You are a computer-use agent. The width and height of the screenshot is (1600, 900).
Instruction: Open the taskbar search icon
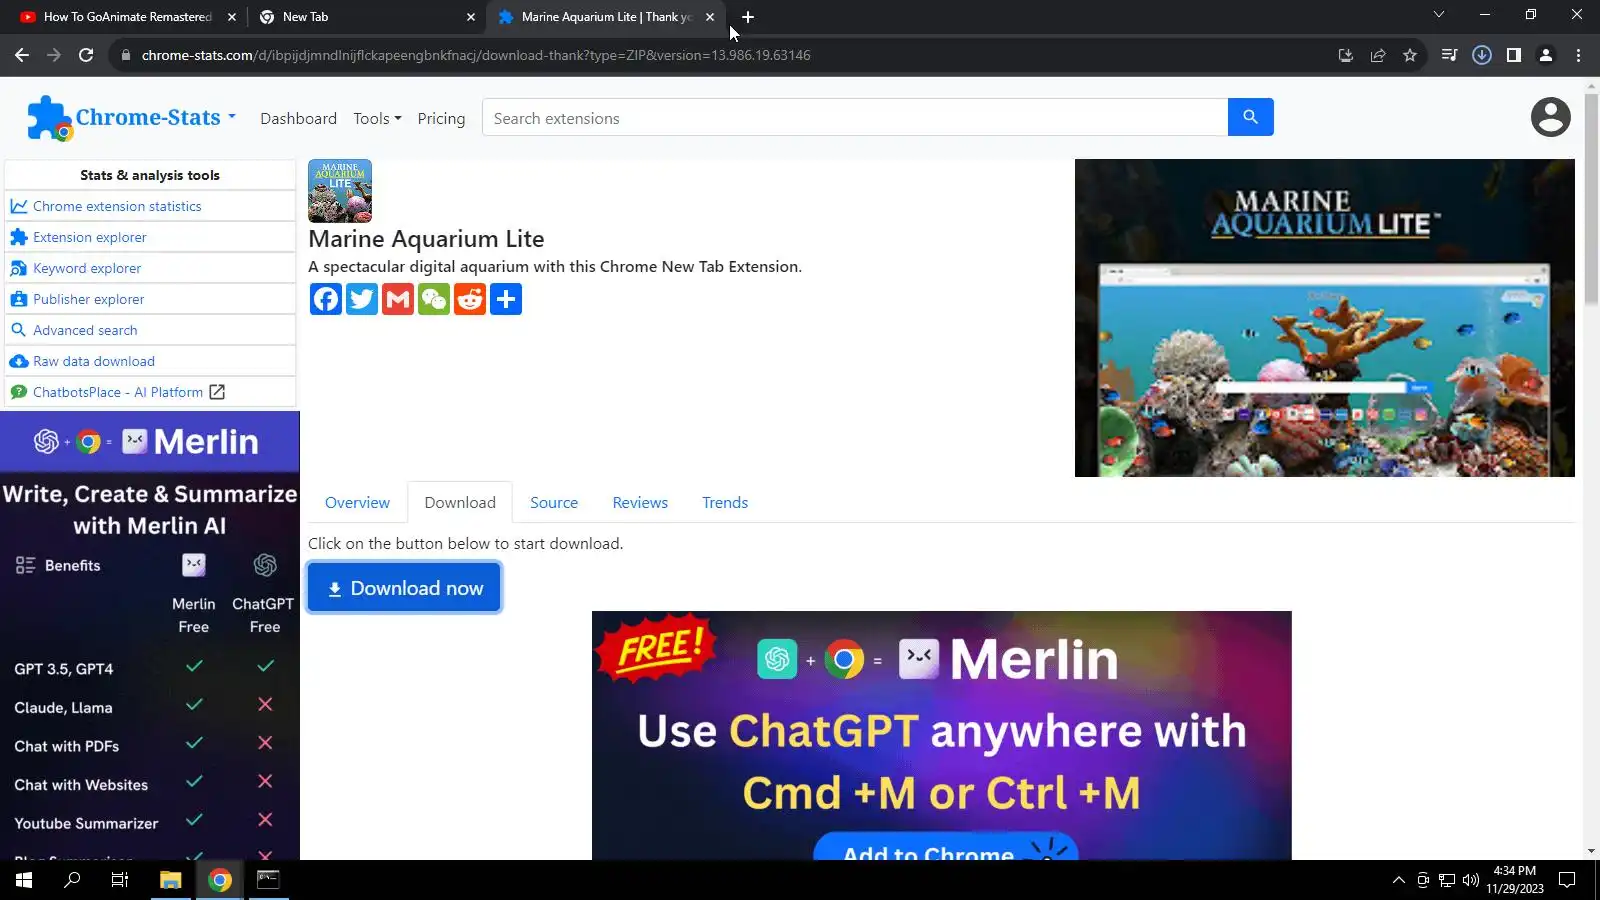(72, 880)
